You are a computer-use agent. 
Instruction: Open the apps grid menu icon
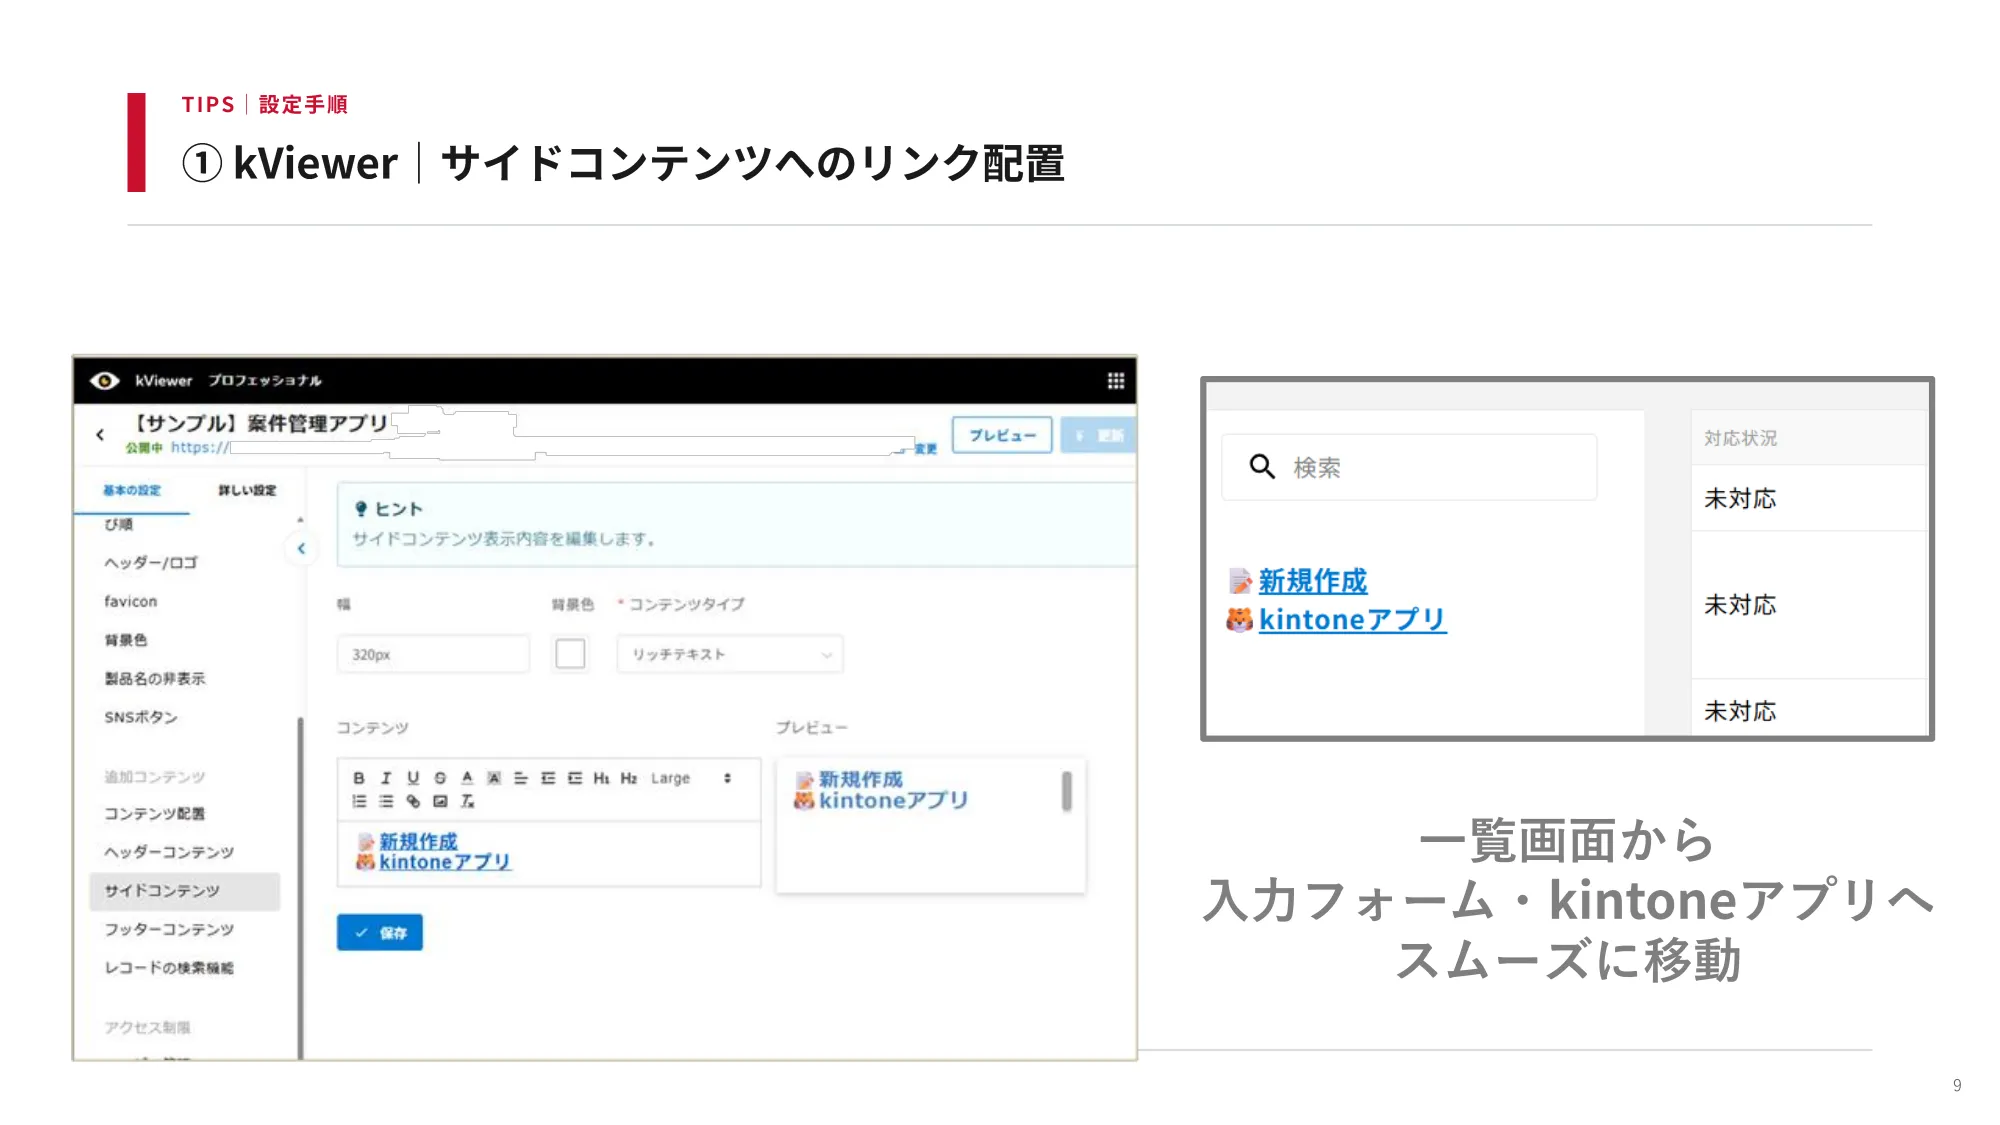(1116, 380)
